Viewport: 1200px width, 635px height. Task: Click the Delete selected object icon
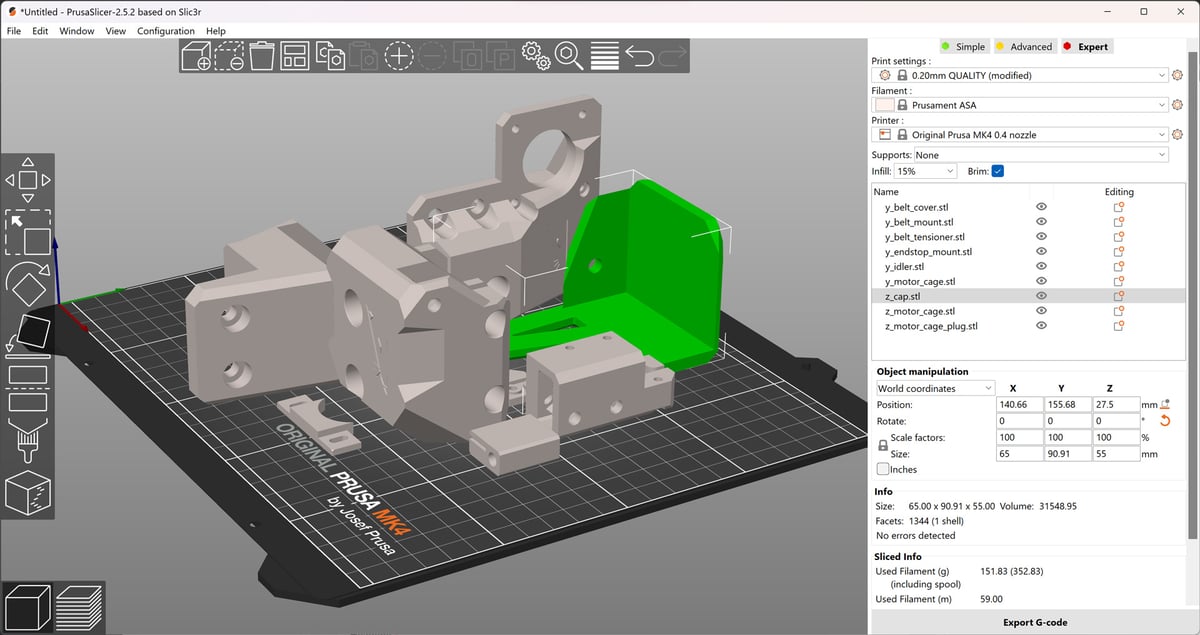coord(229,55)
